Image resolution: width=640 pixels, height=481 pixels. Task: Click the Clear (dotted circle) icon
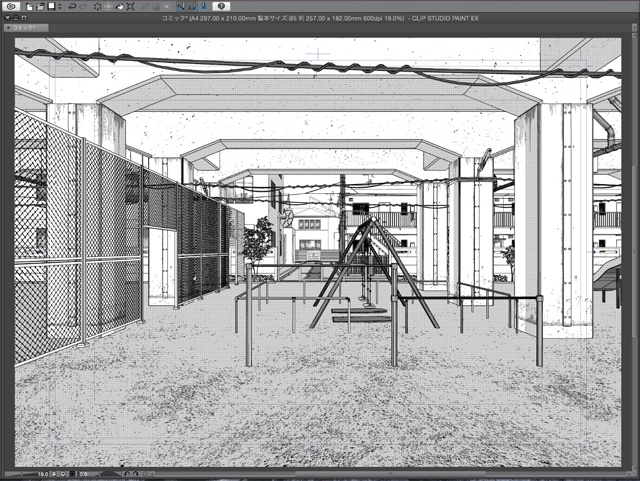[x=98, y=6]
